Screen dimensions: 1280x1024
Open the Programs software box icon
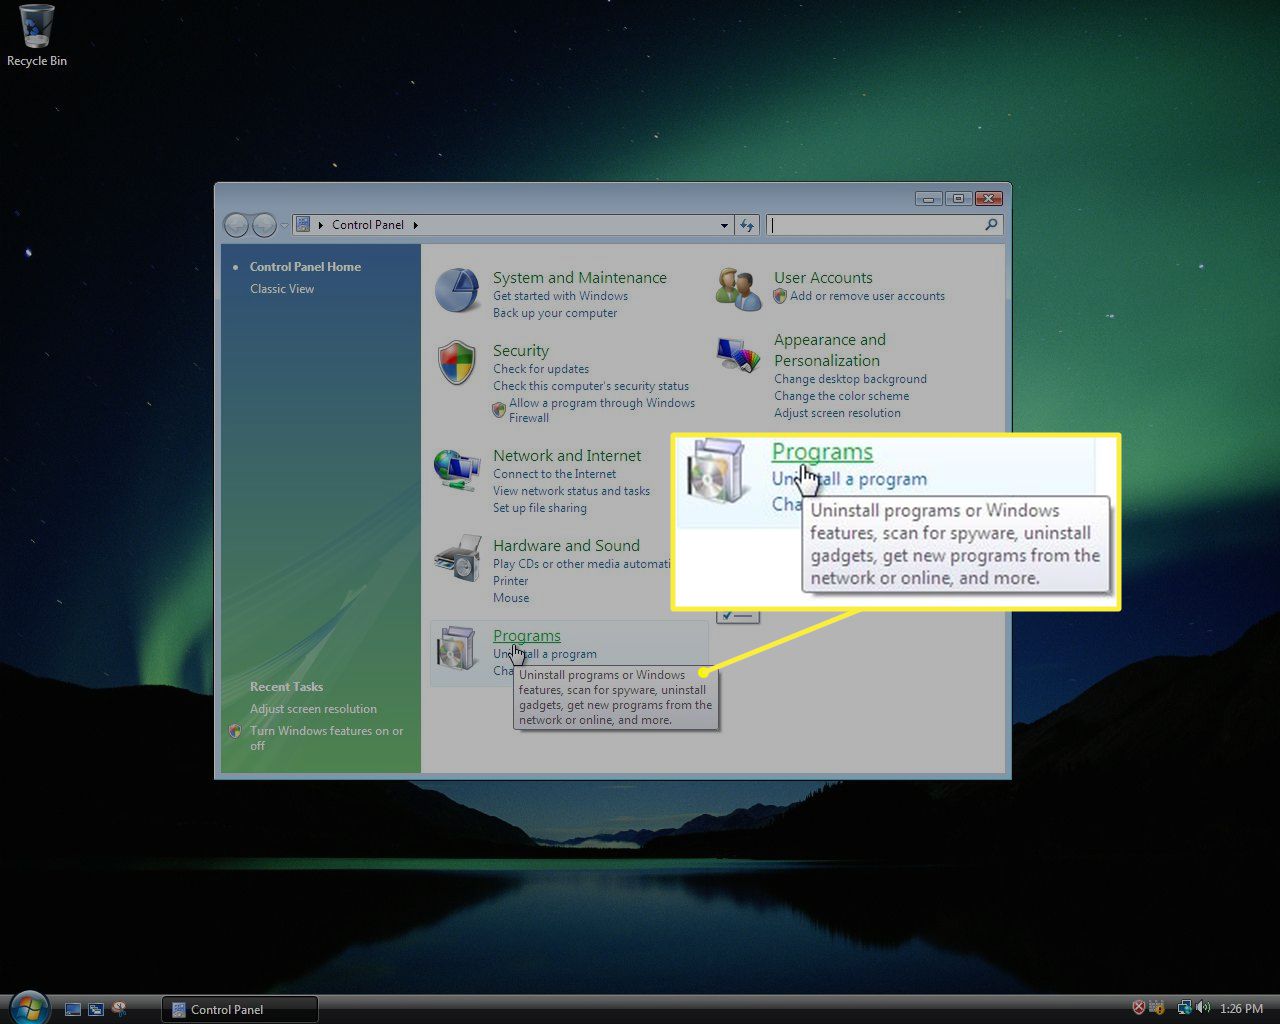coord(457,650)
